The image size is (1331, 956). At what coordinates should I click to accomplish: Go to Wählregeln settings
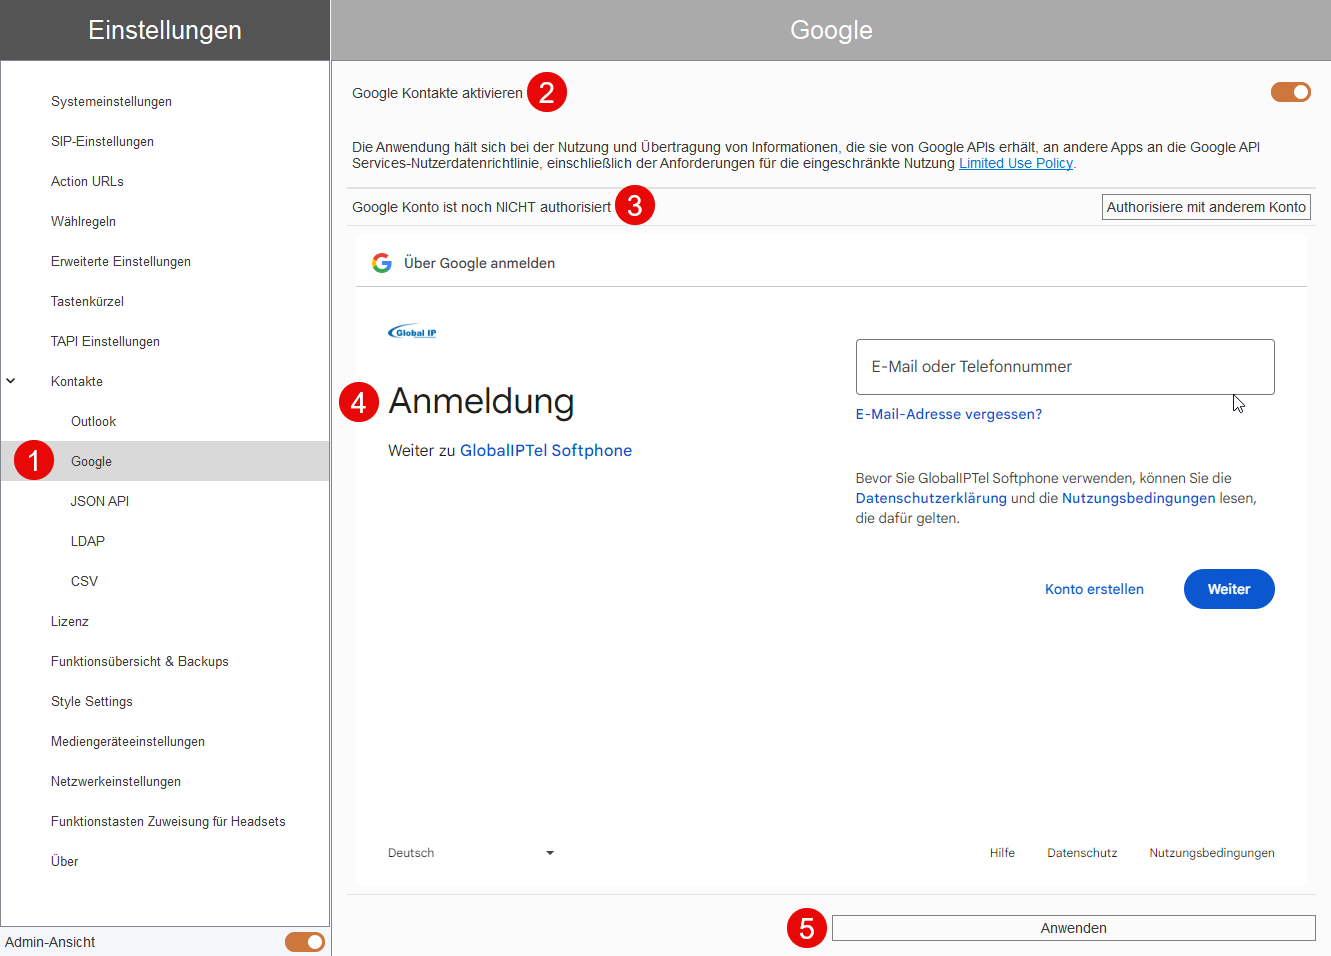click(83, 221)
